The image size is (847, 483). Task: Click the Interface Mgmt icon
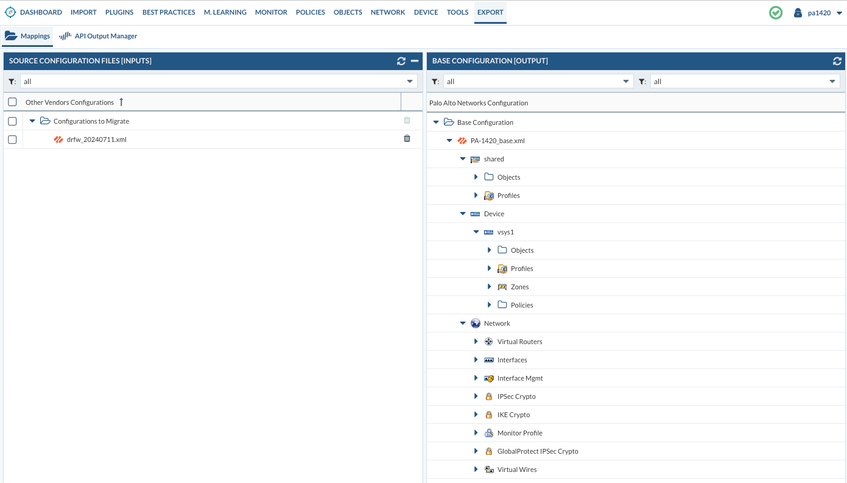489,378
